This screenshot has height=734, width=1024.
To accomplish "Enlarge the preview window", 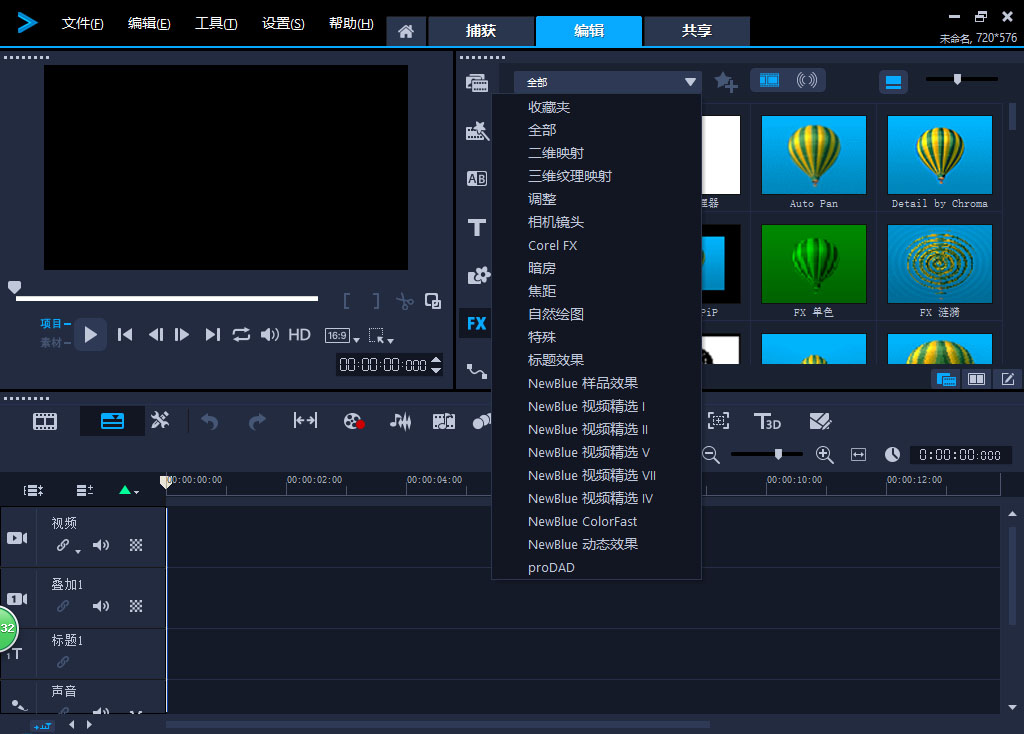I will click(432, 301).
